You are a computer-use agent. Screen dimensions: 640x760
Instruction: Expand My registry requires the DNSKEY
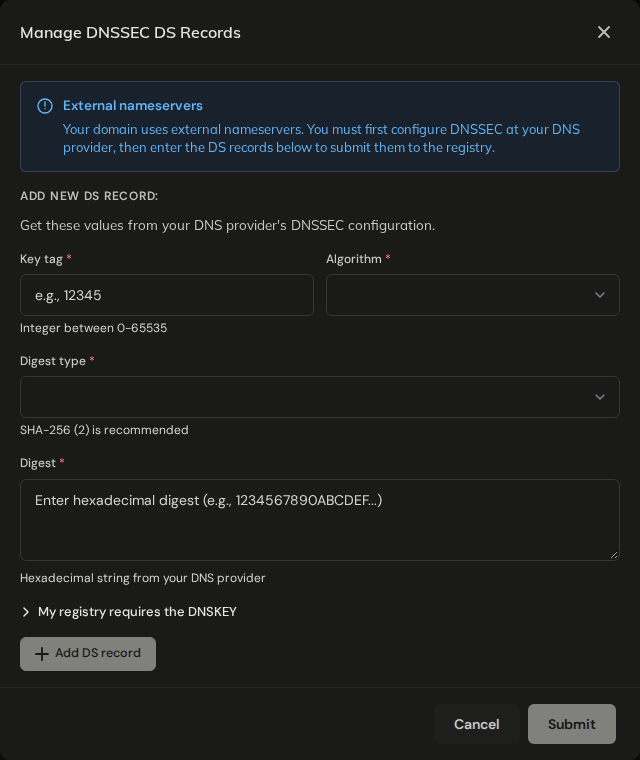[128, 612]
